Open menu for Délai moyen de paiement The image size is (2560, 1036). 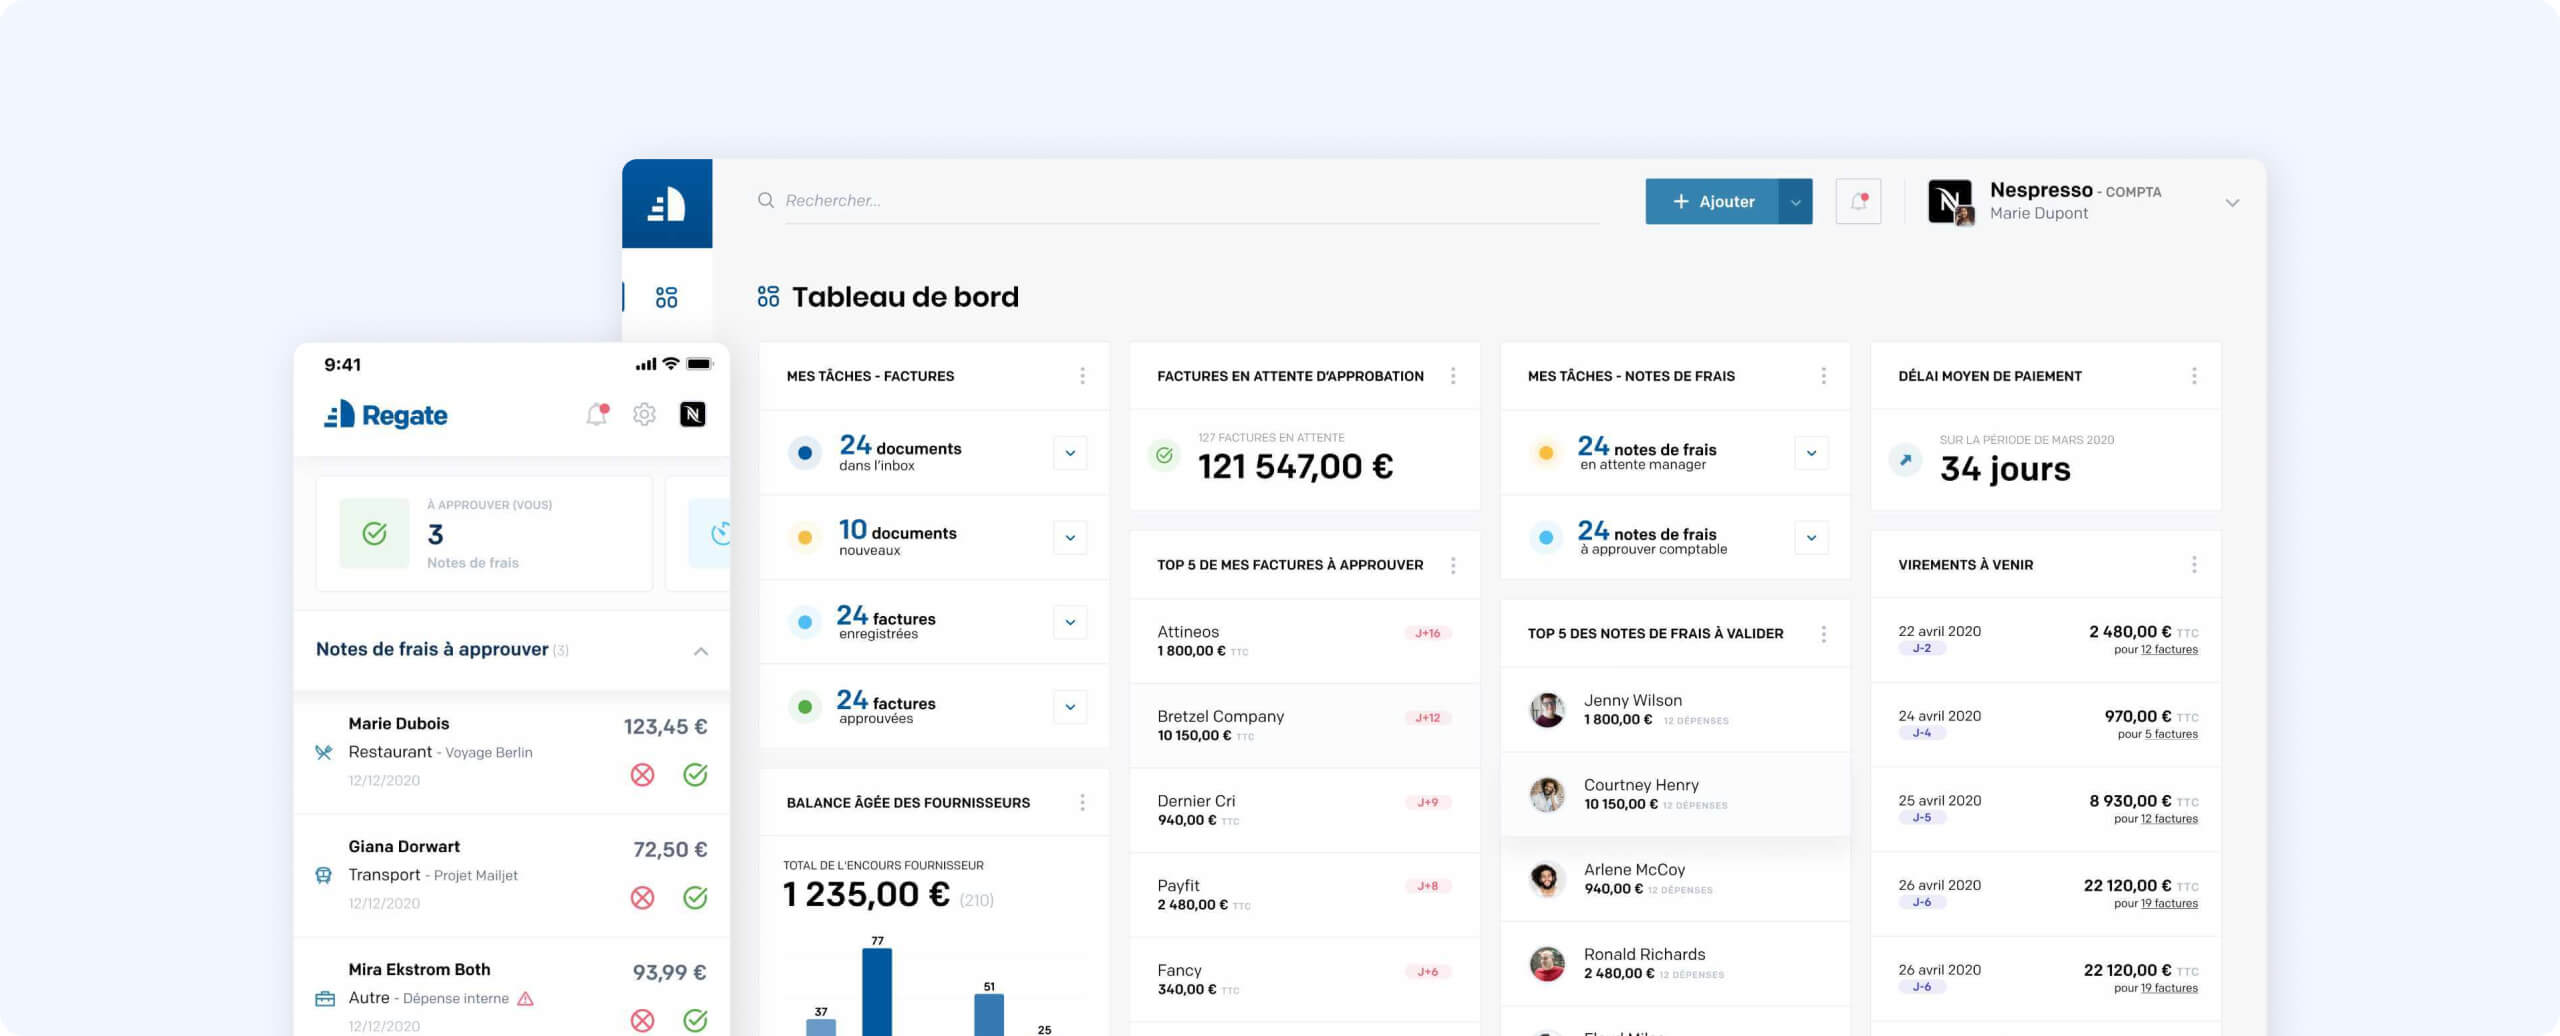pos(2194,376)
